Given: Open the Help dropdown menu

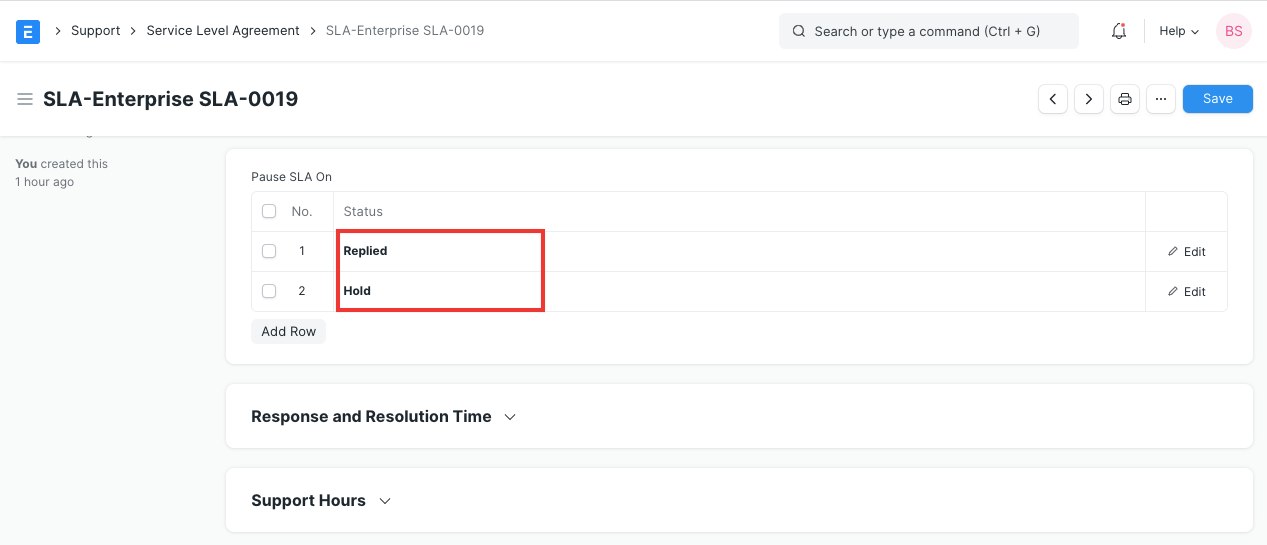Looking at the screenshot, I should tap(1178, 31).
